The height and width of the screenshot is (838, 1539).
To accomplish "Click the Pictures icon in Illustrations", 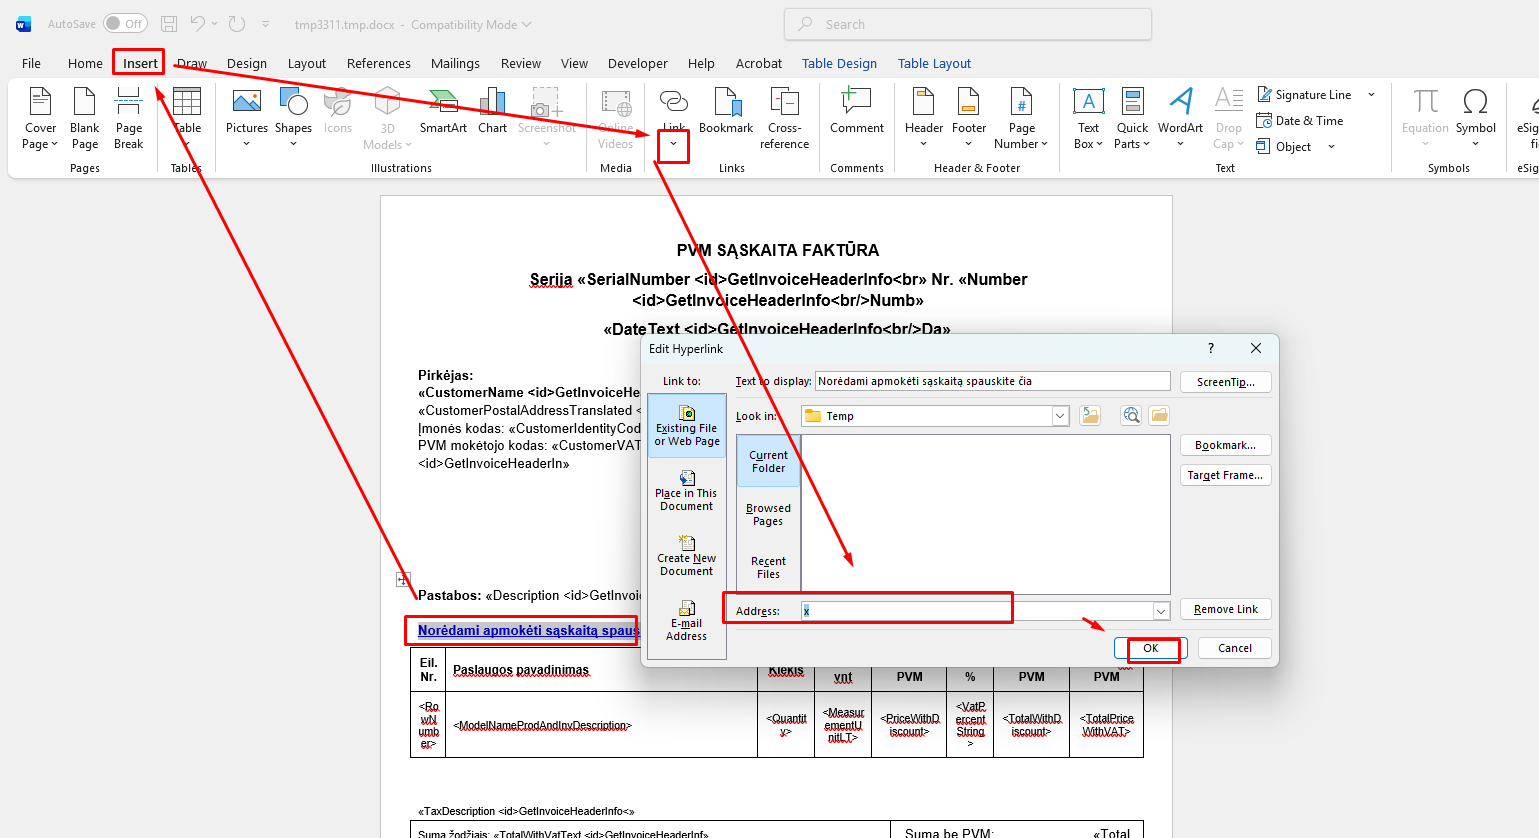I will (x=246, y=103).
